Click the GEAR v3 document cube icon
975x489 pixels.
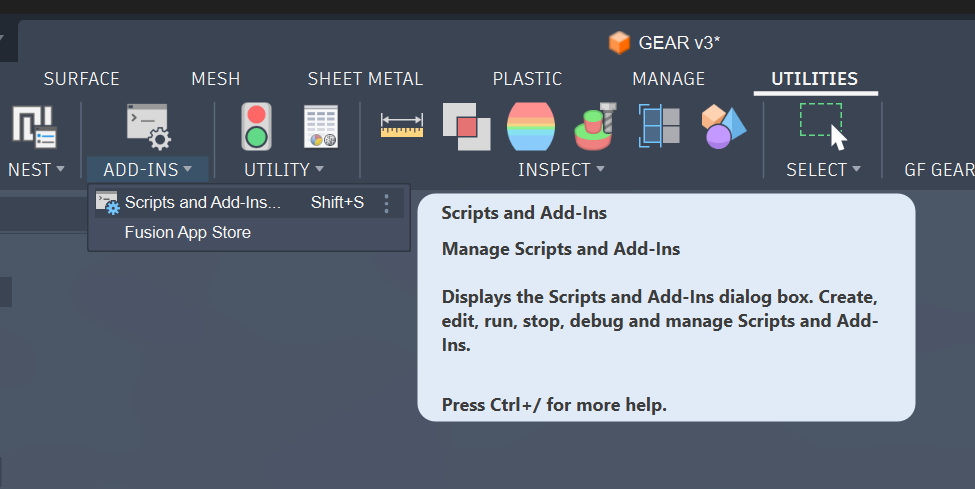coord(619,43)
